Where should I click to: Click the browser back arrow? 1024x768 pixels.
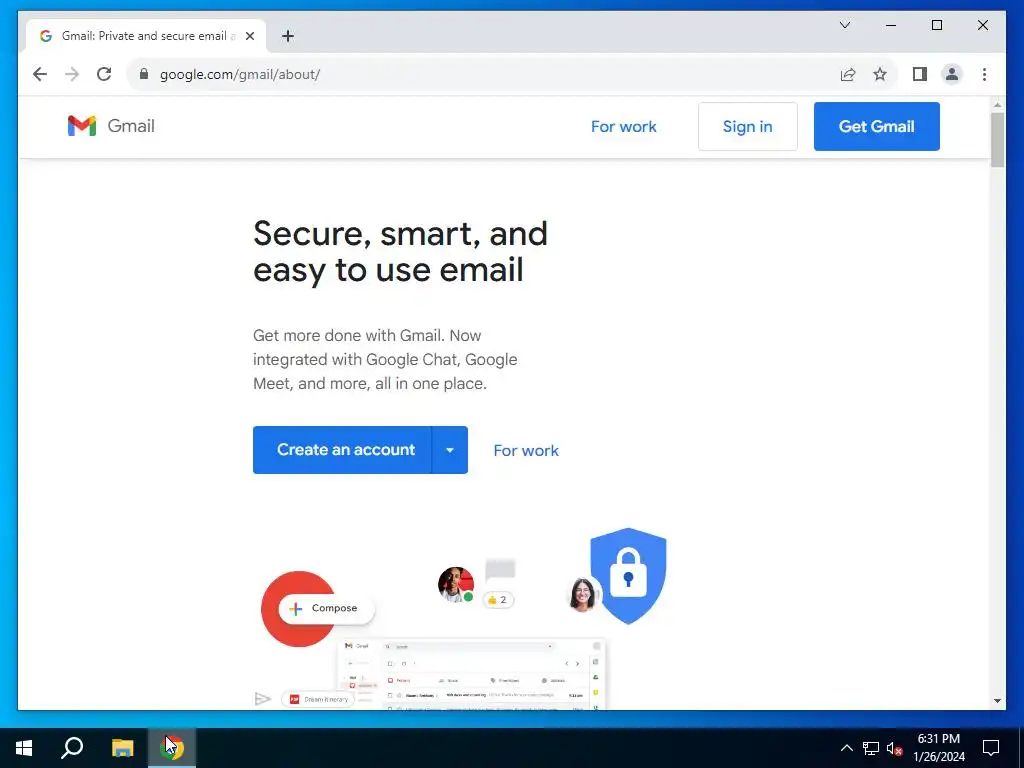[x=40, y=74]
